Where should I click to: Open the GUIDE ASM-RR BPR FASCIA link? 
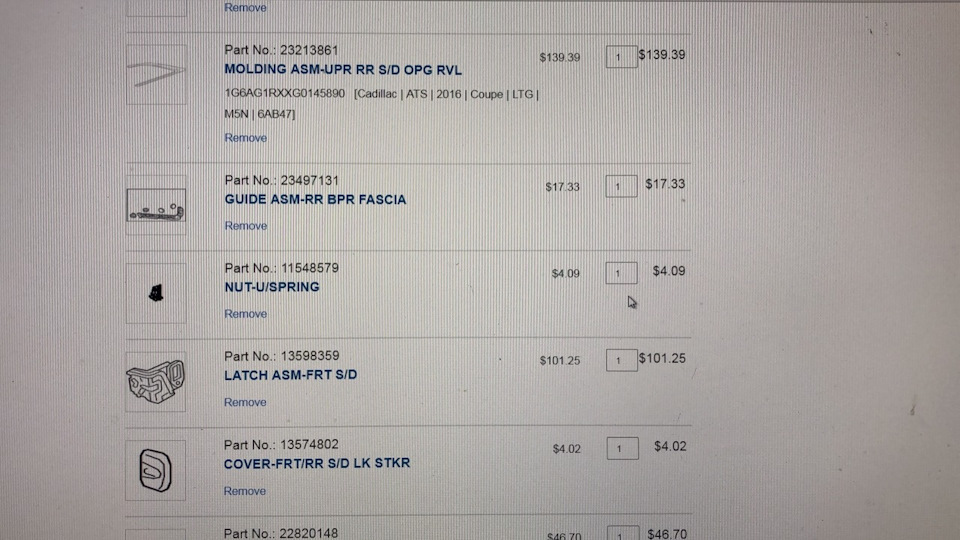315,200
